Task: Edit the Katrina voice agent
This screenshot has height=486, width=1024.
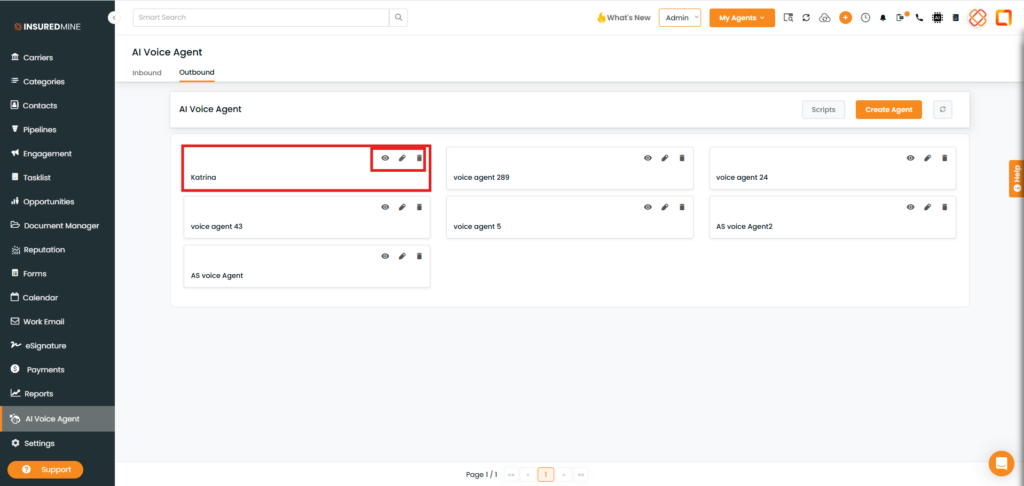Action: (x=402, y=158)
